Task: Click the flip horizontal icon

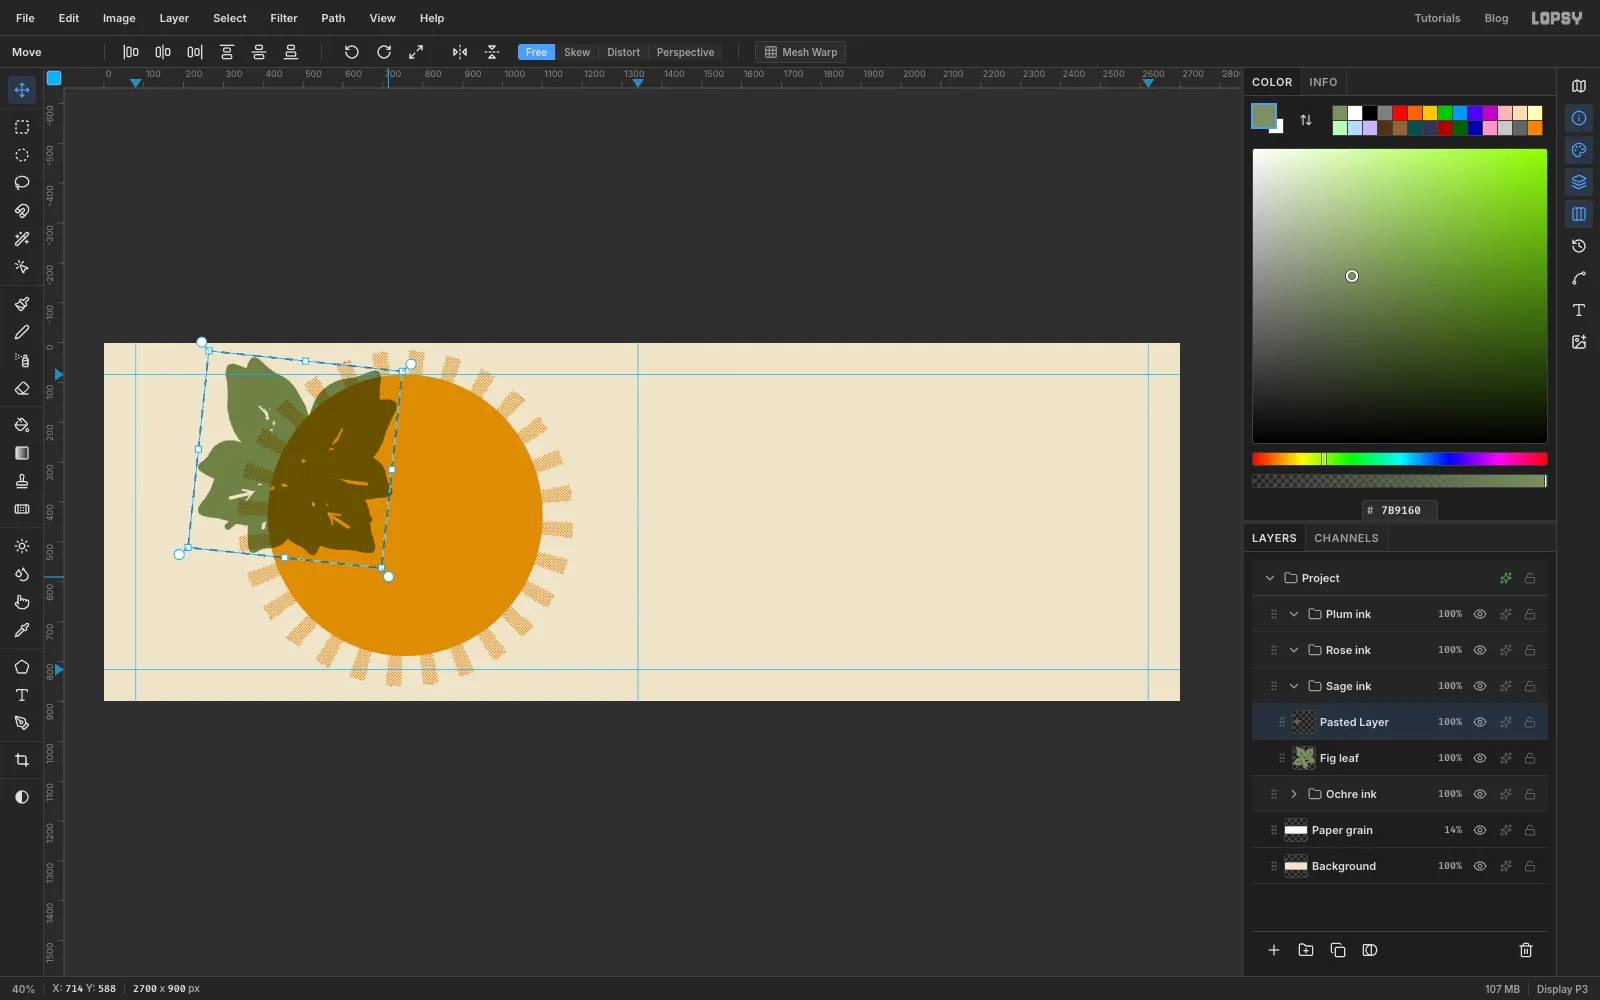Action: pos(460,52)
